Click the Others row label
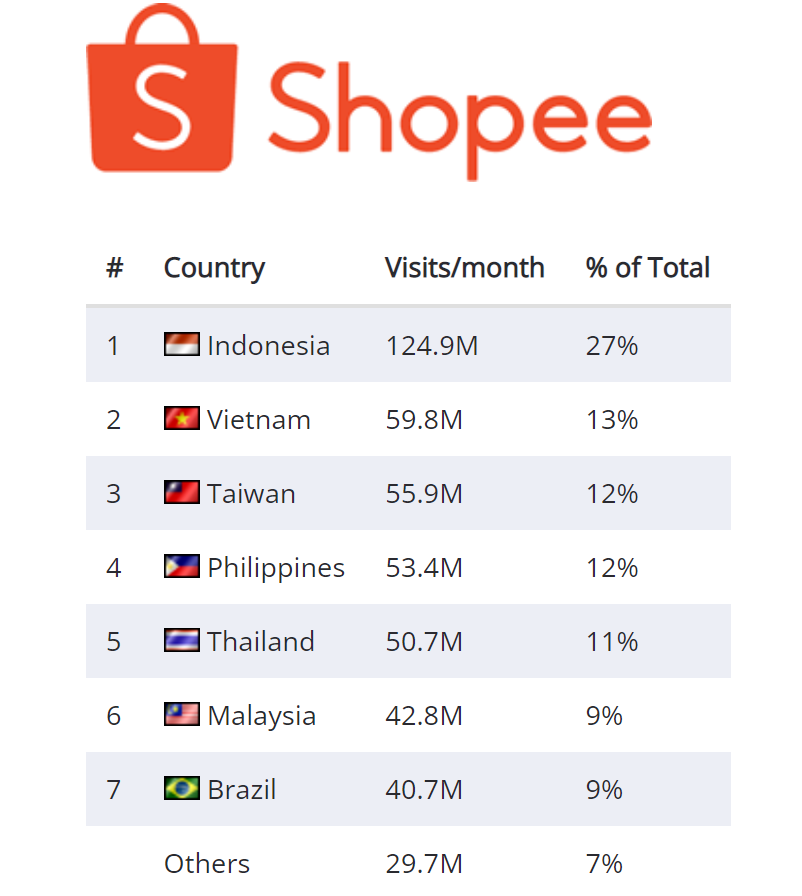The width and height of the screenshot is (802, 896). tap(207, 863)
